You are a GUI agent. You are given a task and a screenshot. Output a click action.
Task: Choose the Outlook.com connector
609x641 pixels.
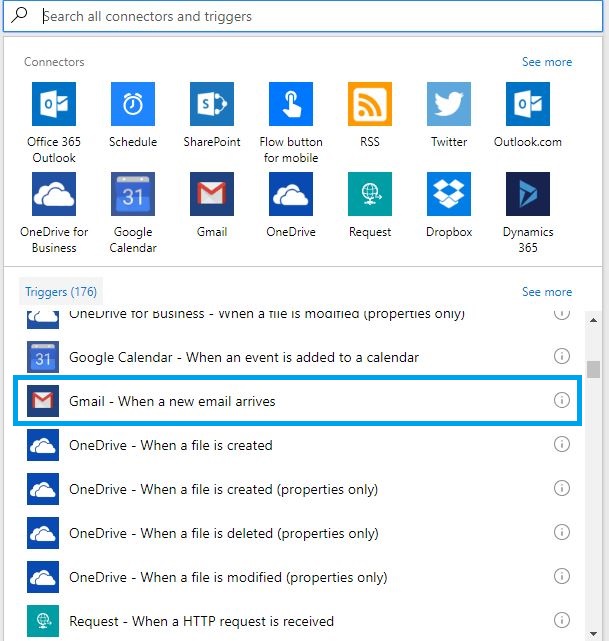[528, 104]
